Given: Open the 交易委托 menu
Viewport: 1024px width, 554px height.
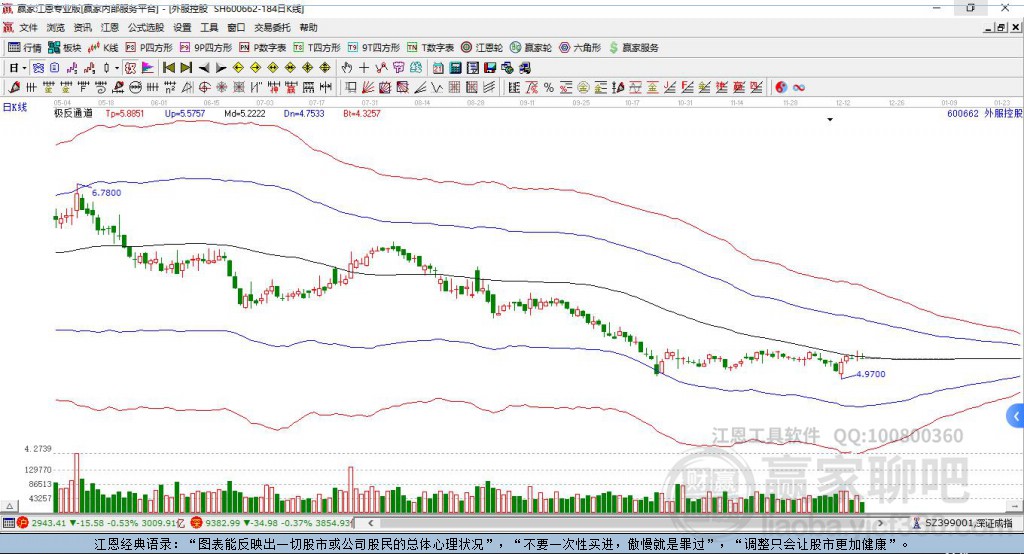Looking at the screenshot, I should tap(272, 27).
